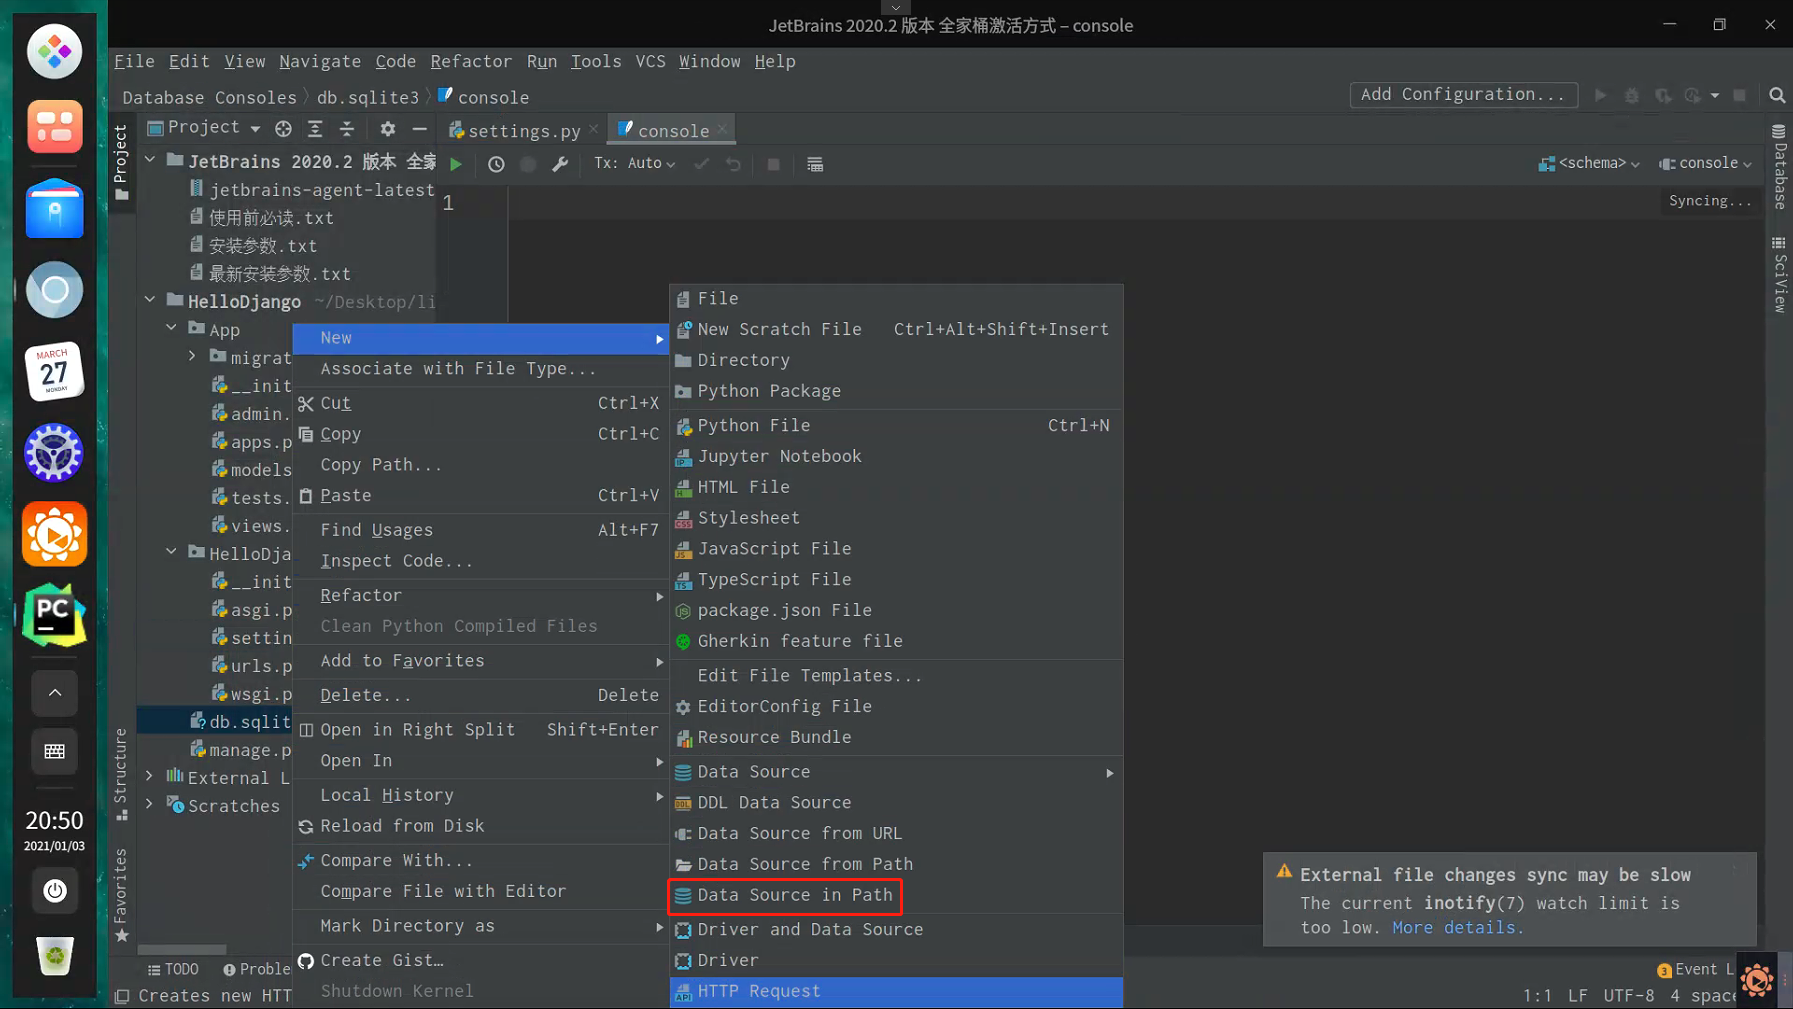Open the media player icon in dock

point(54,534)
